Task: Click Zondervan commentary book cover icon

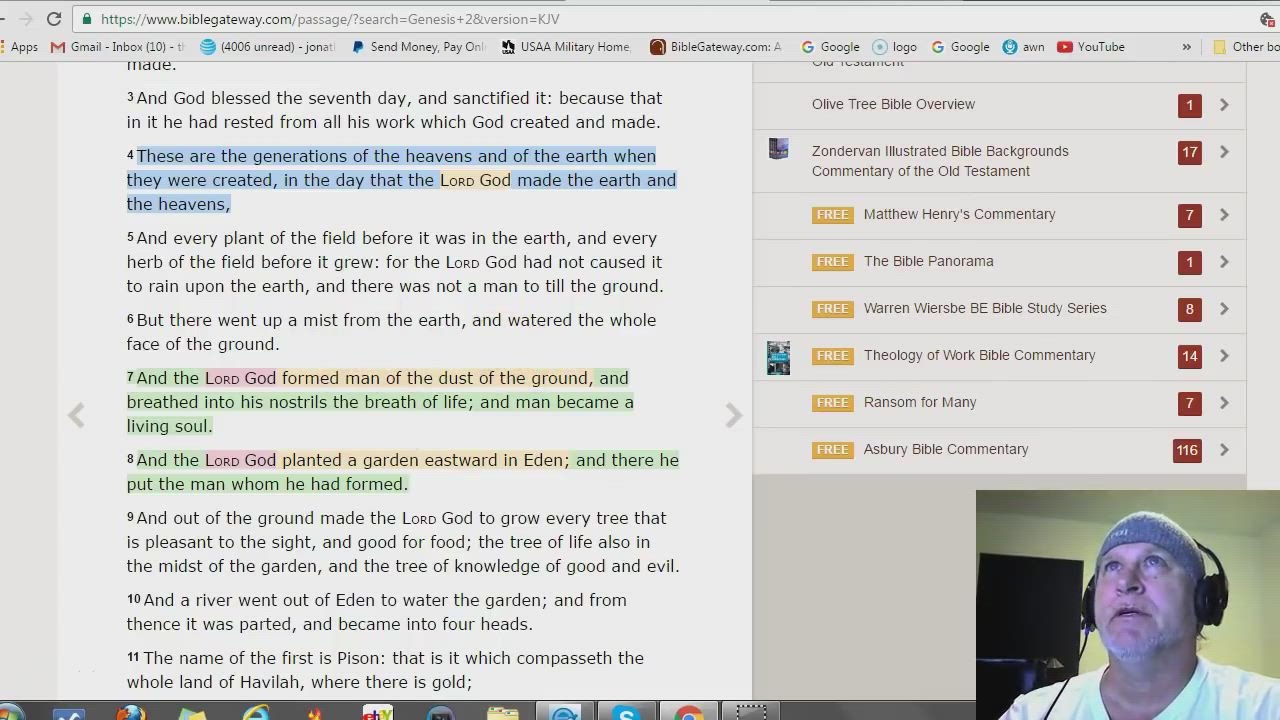Action: (778, 149)
